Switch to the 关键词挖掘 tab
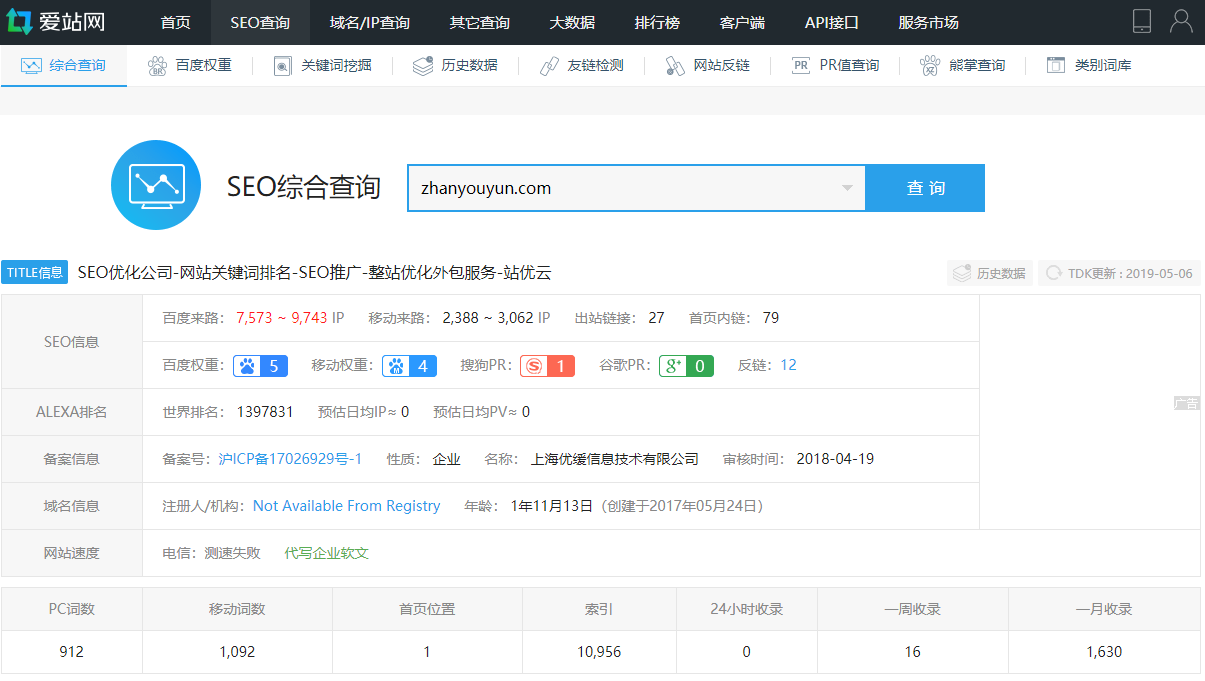The image size is (1205, 681). point(322,66)
